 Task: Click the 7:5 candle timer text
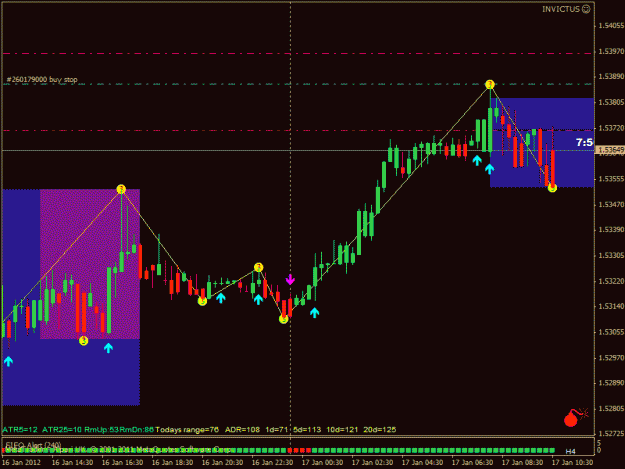tap(584, 142)
